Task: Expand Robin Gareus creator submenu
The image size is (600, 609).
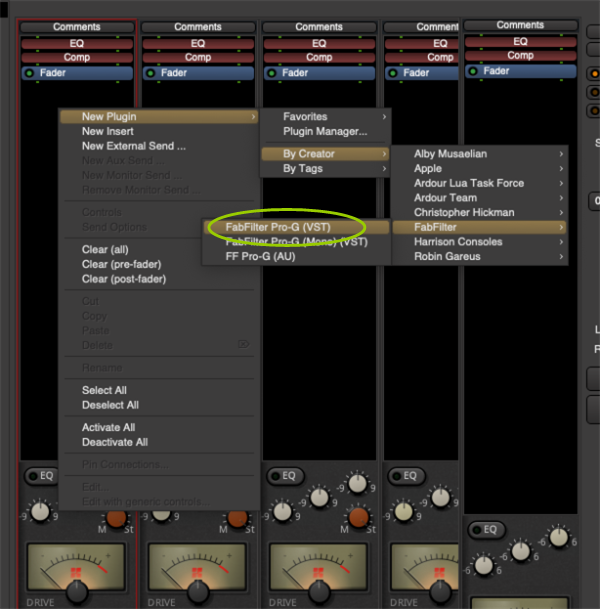Action: coord(479,257)
